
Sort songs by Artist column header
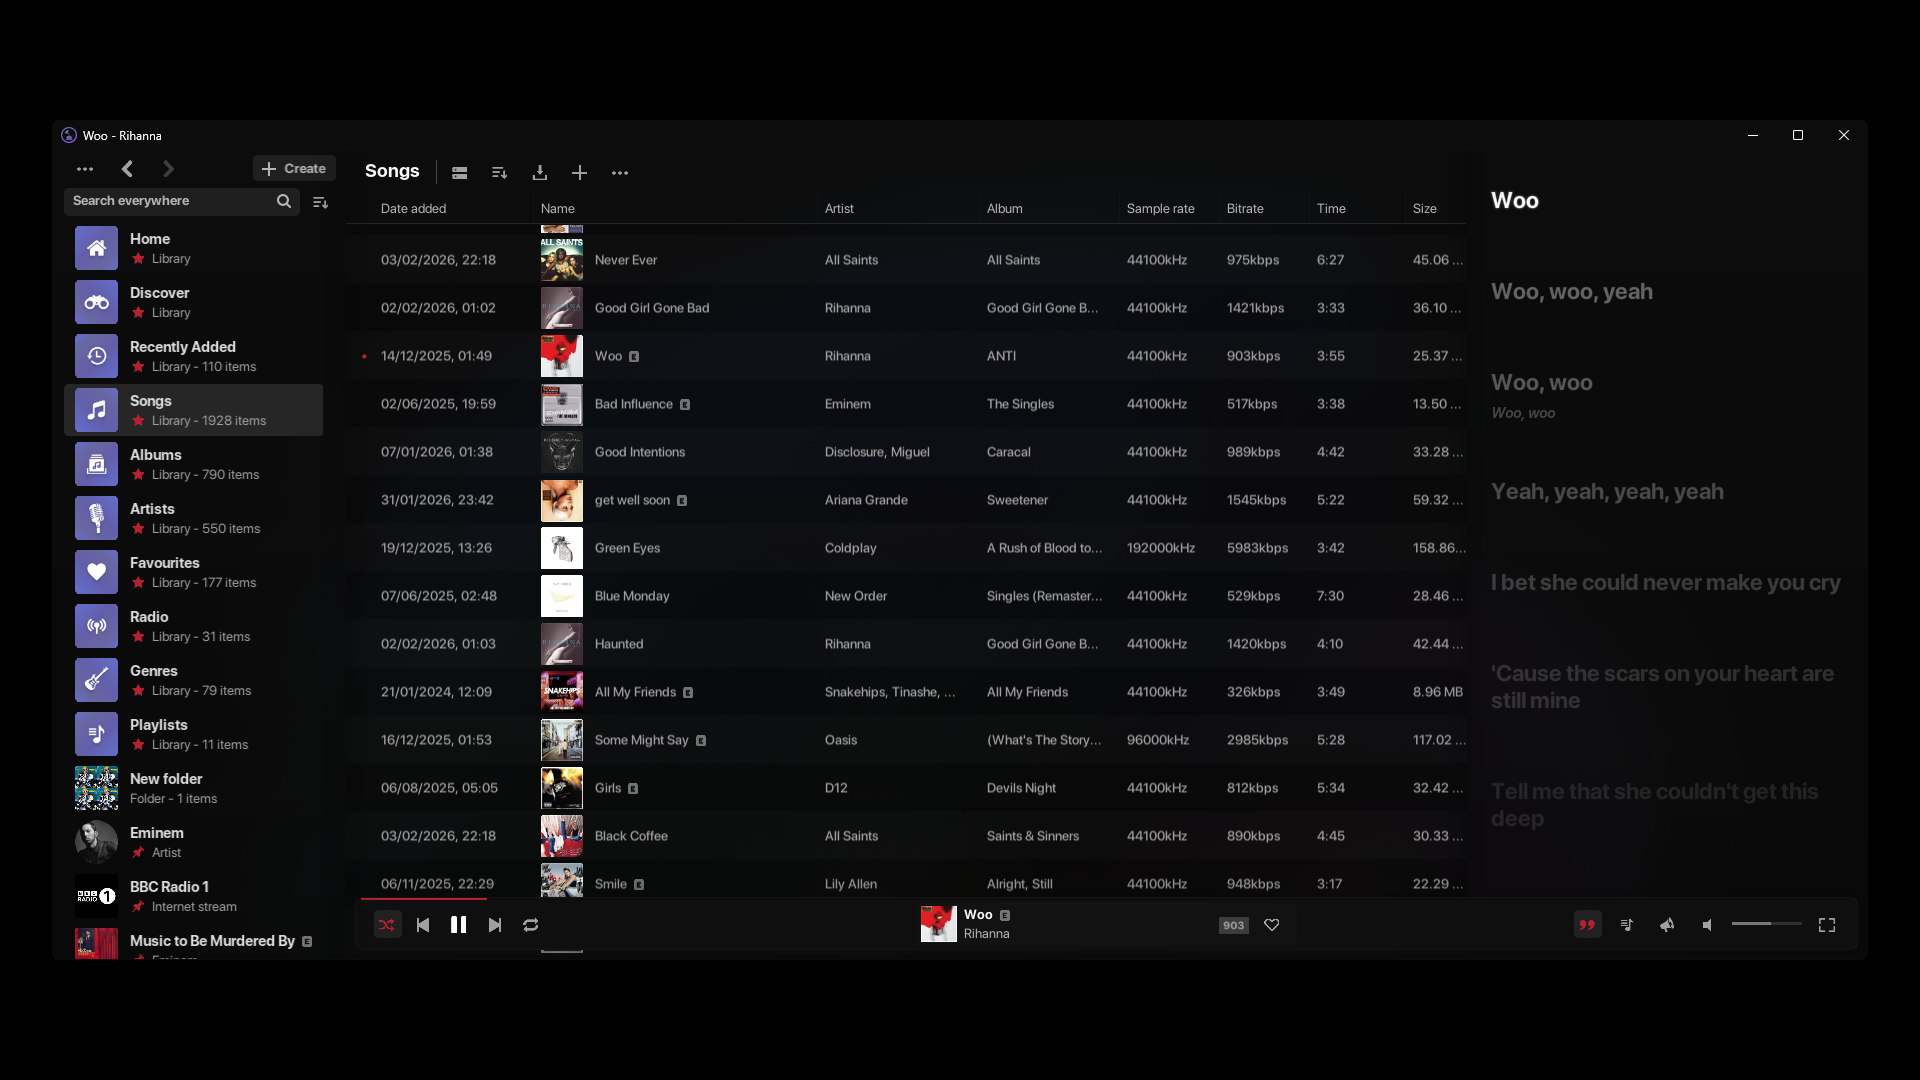click(839, 208)
